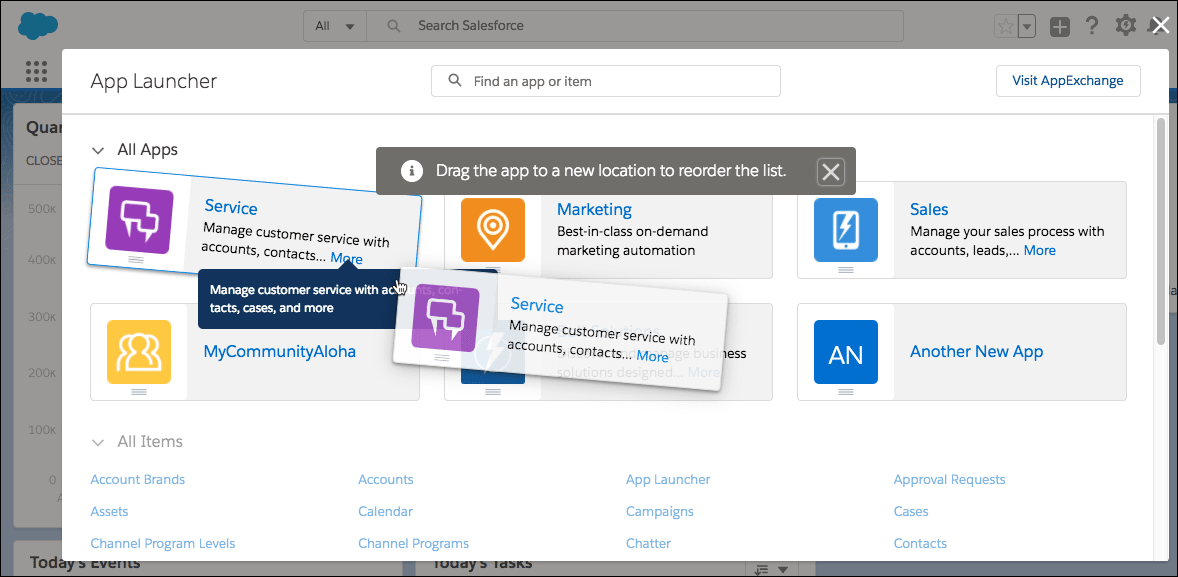
Task: Click the magnifier icon in app search
Action: click(455, 80)
